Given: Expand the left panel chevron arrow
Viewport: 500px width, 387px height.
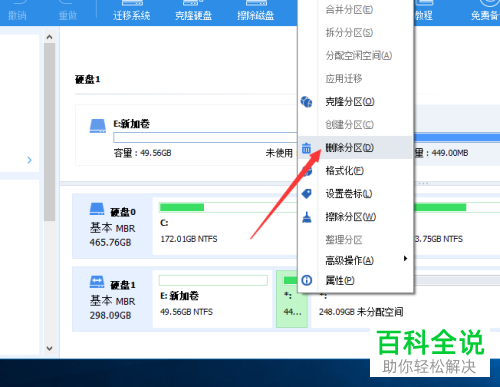Looking at the screenshot, I should (x=29, y=160).
